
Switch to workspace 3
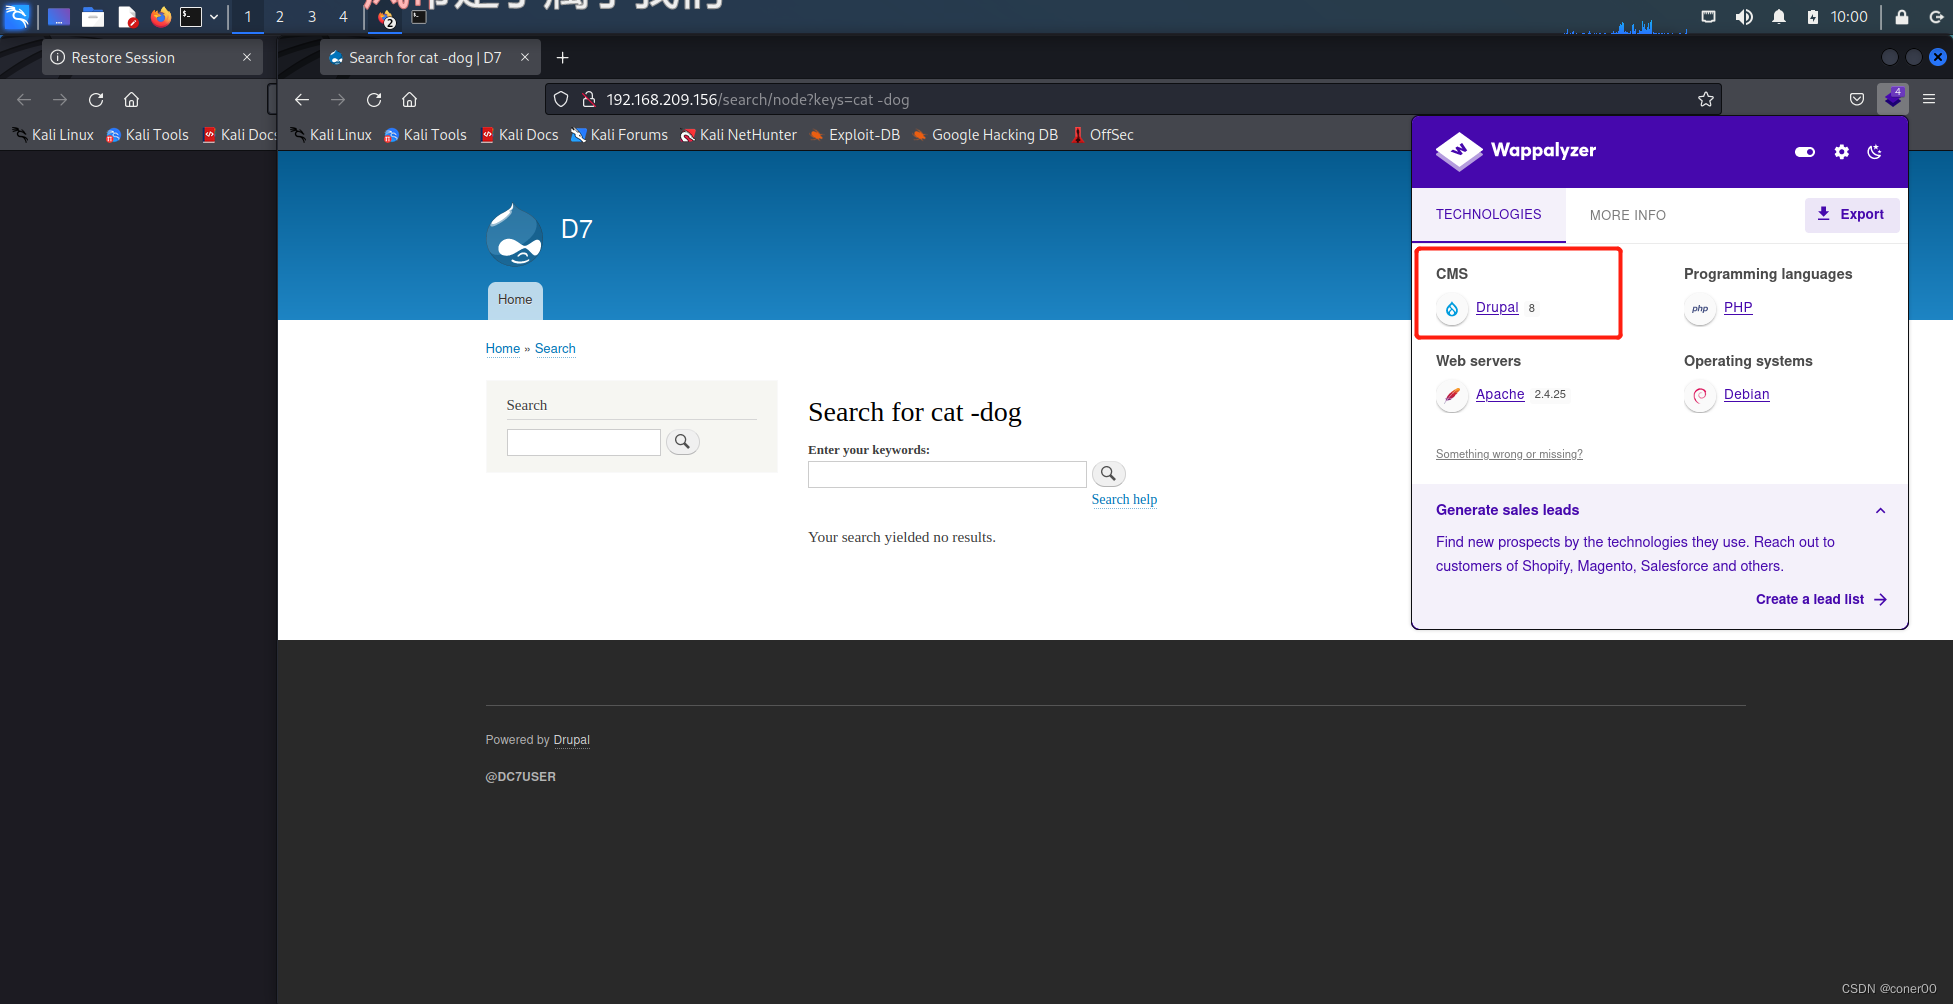(312, 16)
